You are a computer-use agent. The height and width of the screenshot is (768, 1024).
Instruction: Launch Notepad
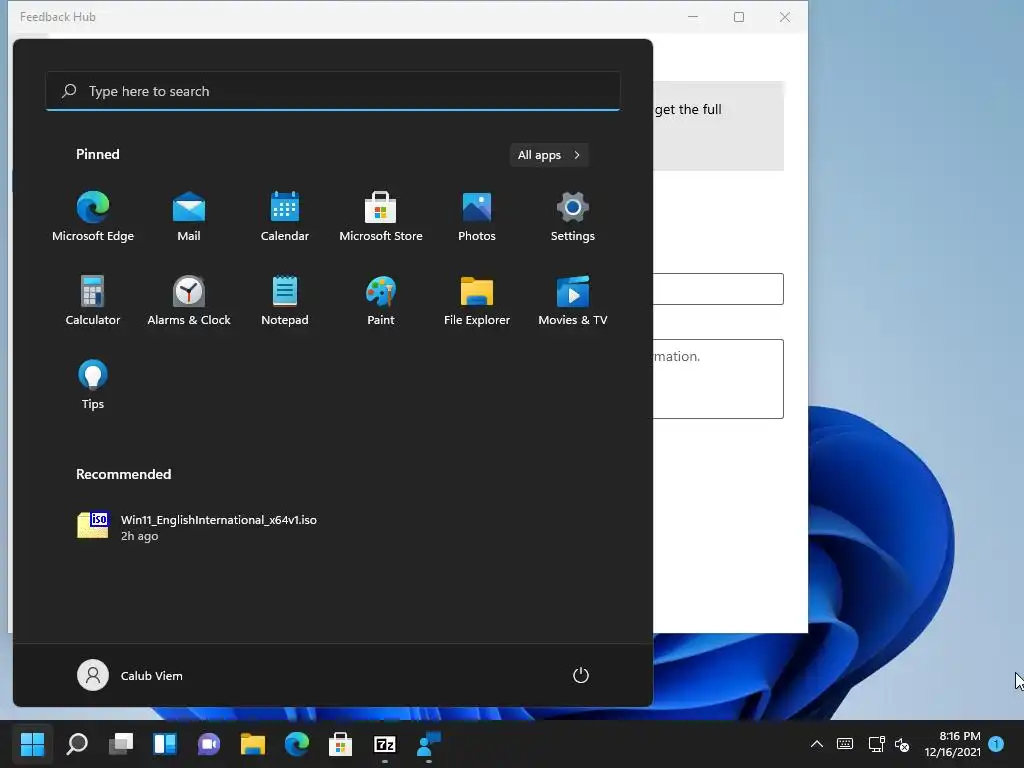(285, 300)
